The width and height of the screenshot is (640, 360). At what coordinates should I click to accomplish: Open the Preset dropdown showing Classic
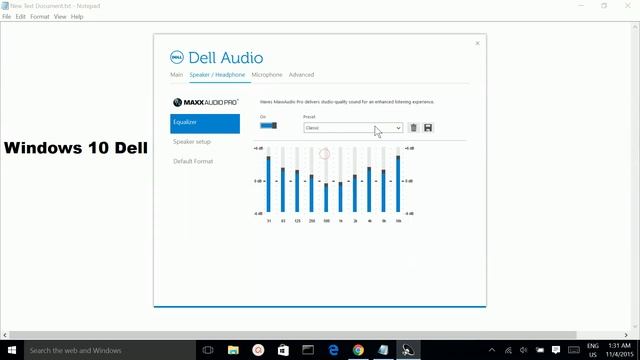pos(353,128)
